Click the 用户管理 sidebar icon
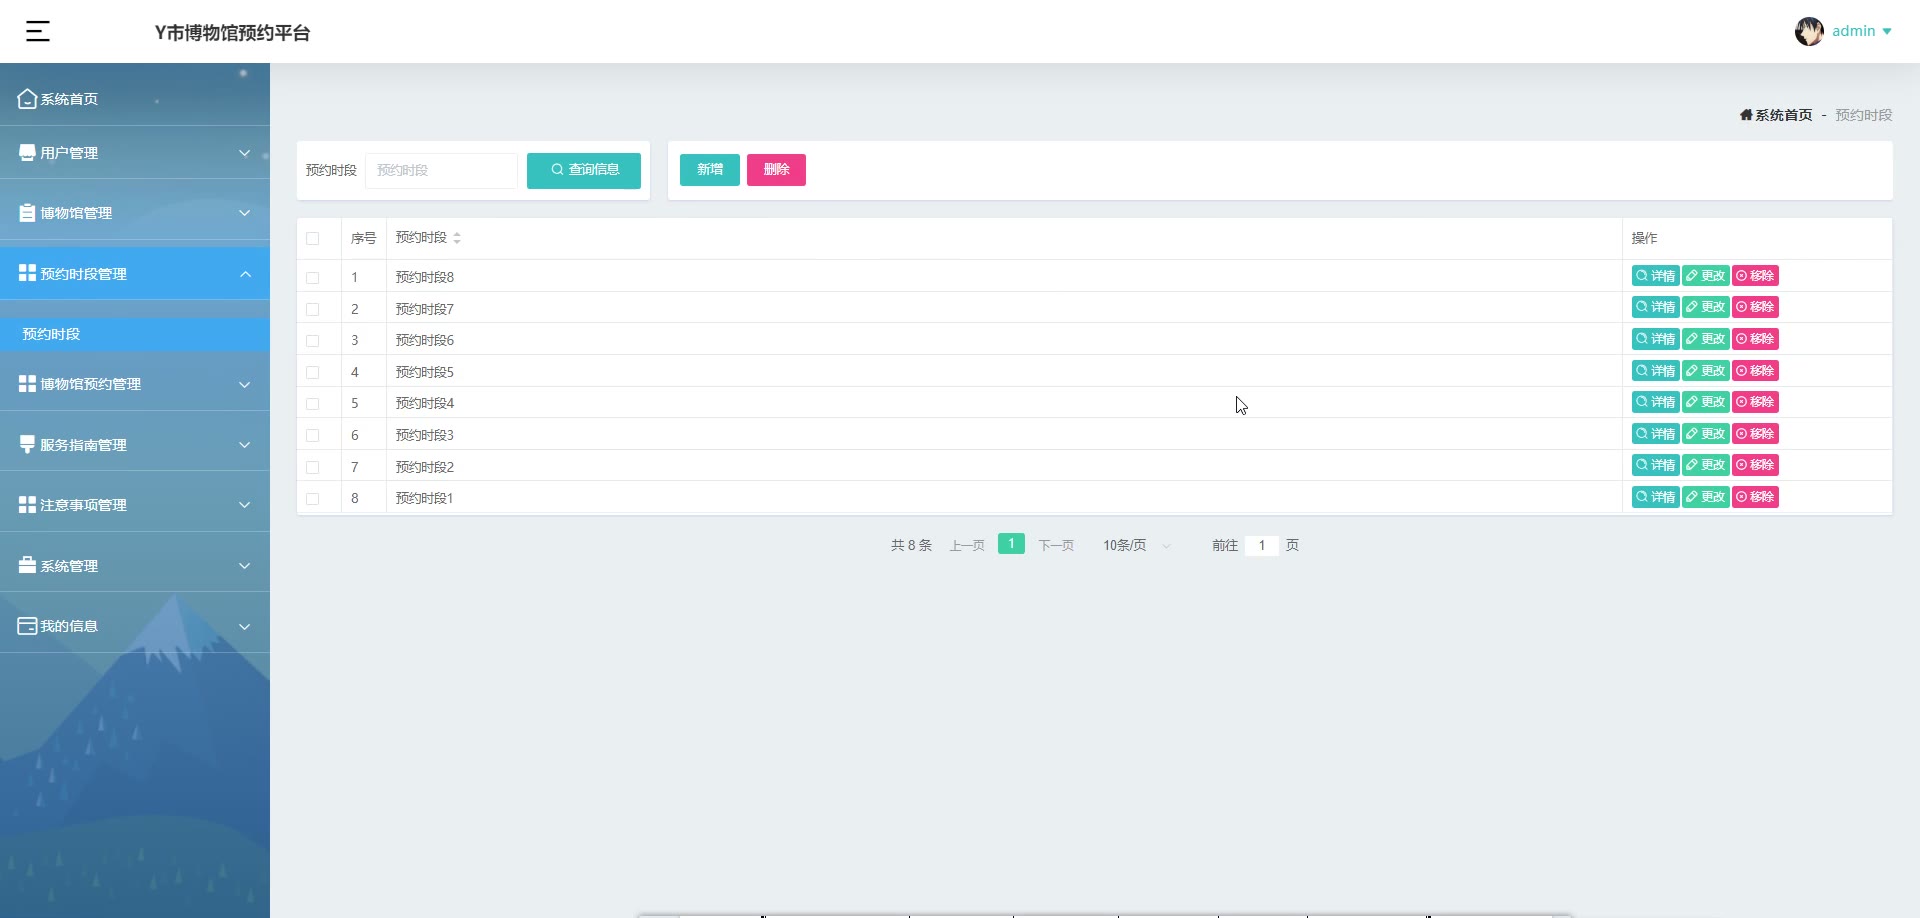This screenshot has width=1920, height=918. tap(27, 152)
